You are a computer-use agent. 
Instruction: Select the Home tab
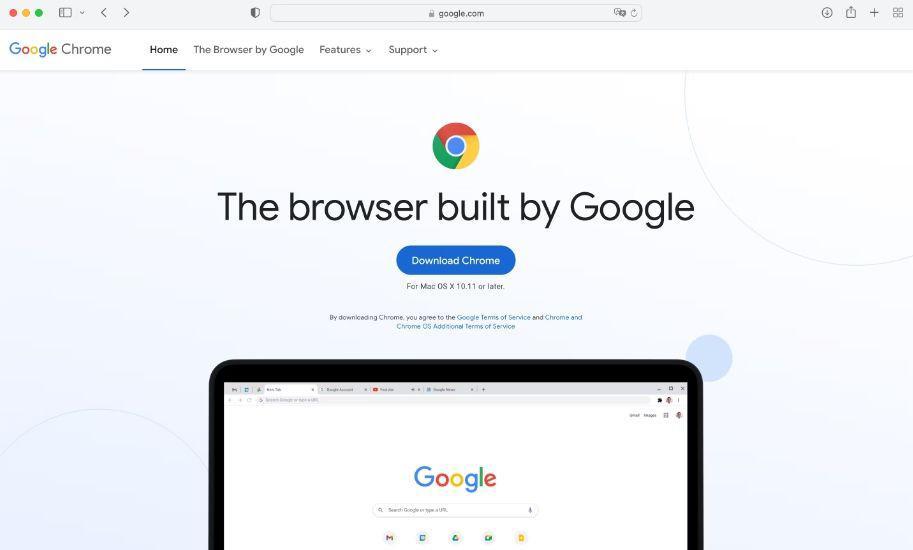164,49
